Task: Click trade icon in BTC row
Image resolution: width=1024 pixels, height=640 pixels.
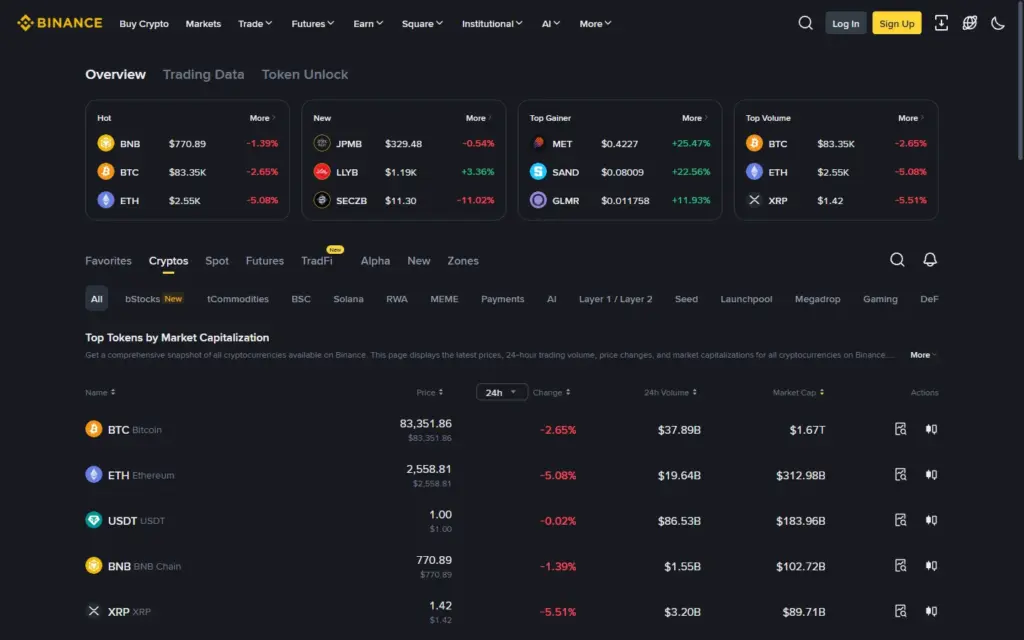Action: (x=931, y=429)
